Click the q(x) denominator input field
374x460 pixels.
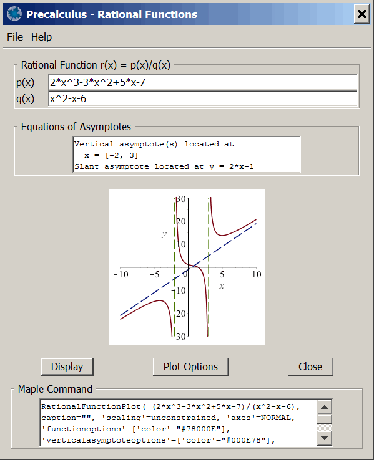(203, 99)
